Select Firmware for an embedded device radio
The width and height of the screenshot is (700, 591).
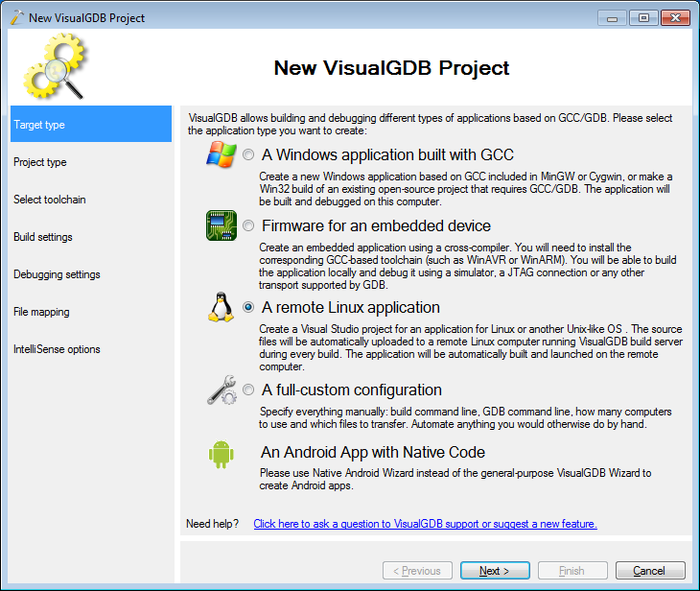[248, 226]
